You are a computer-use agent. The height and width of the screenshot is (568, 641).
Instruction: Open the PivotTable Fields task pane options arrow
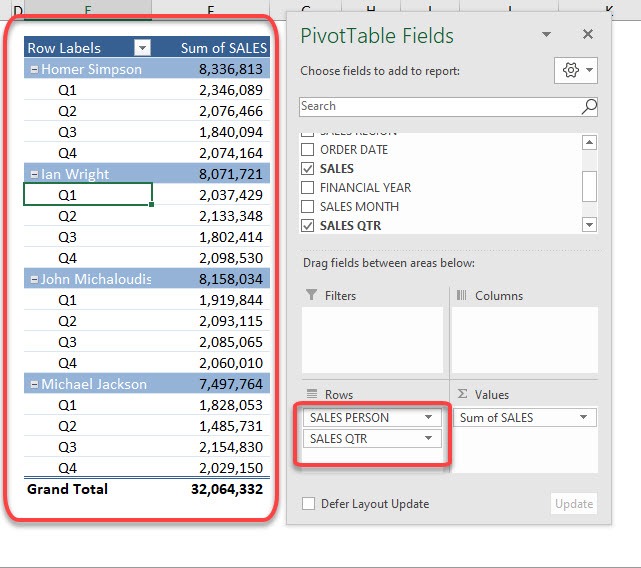546,34
